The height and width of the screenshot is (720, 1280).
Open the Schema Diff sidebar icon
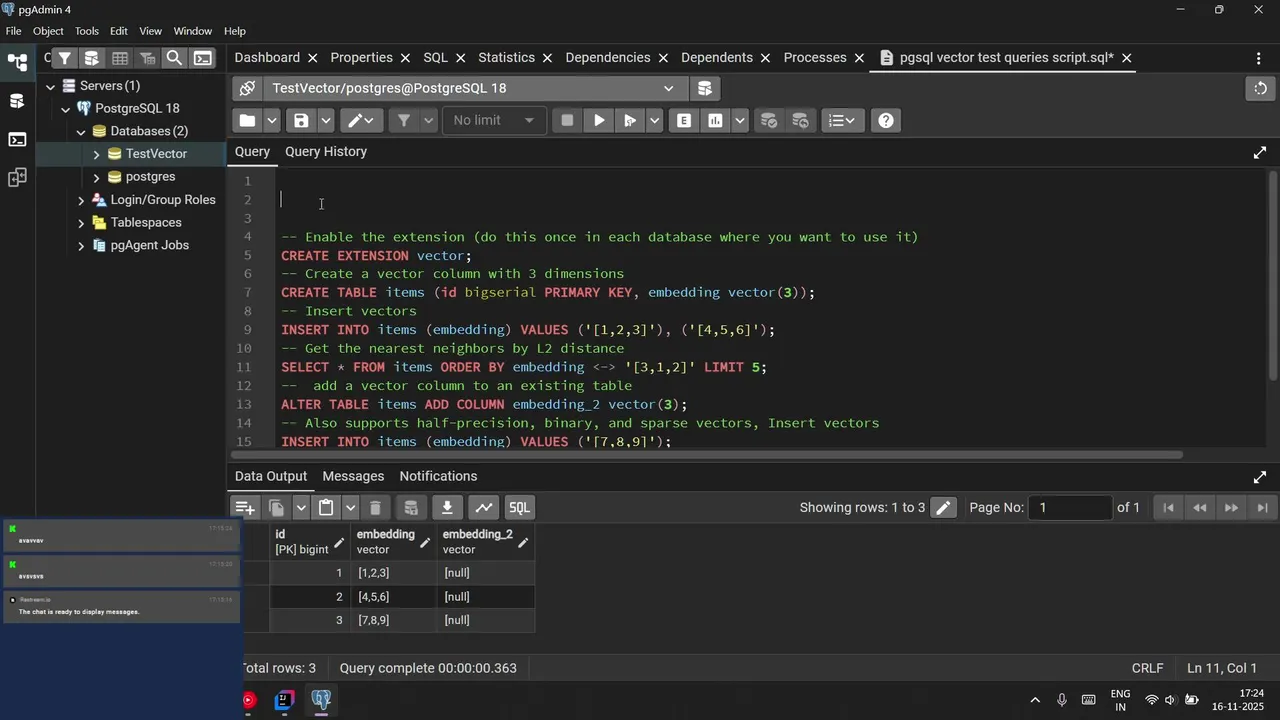click(17, 178)
